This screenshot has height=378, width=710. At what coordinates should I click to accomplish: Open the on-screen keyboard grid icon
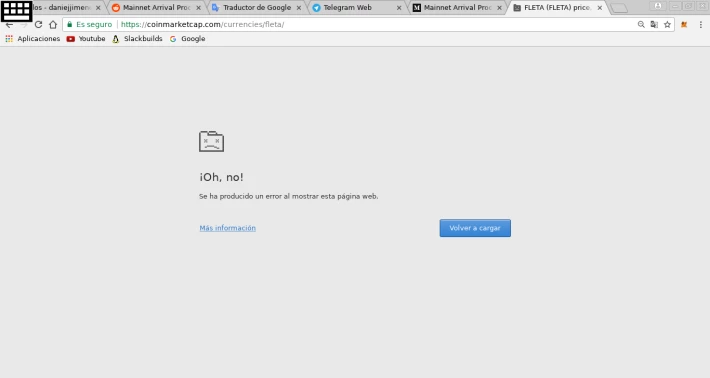click(16, 10)
